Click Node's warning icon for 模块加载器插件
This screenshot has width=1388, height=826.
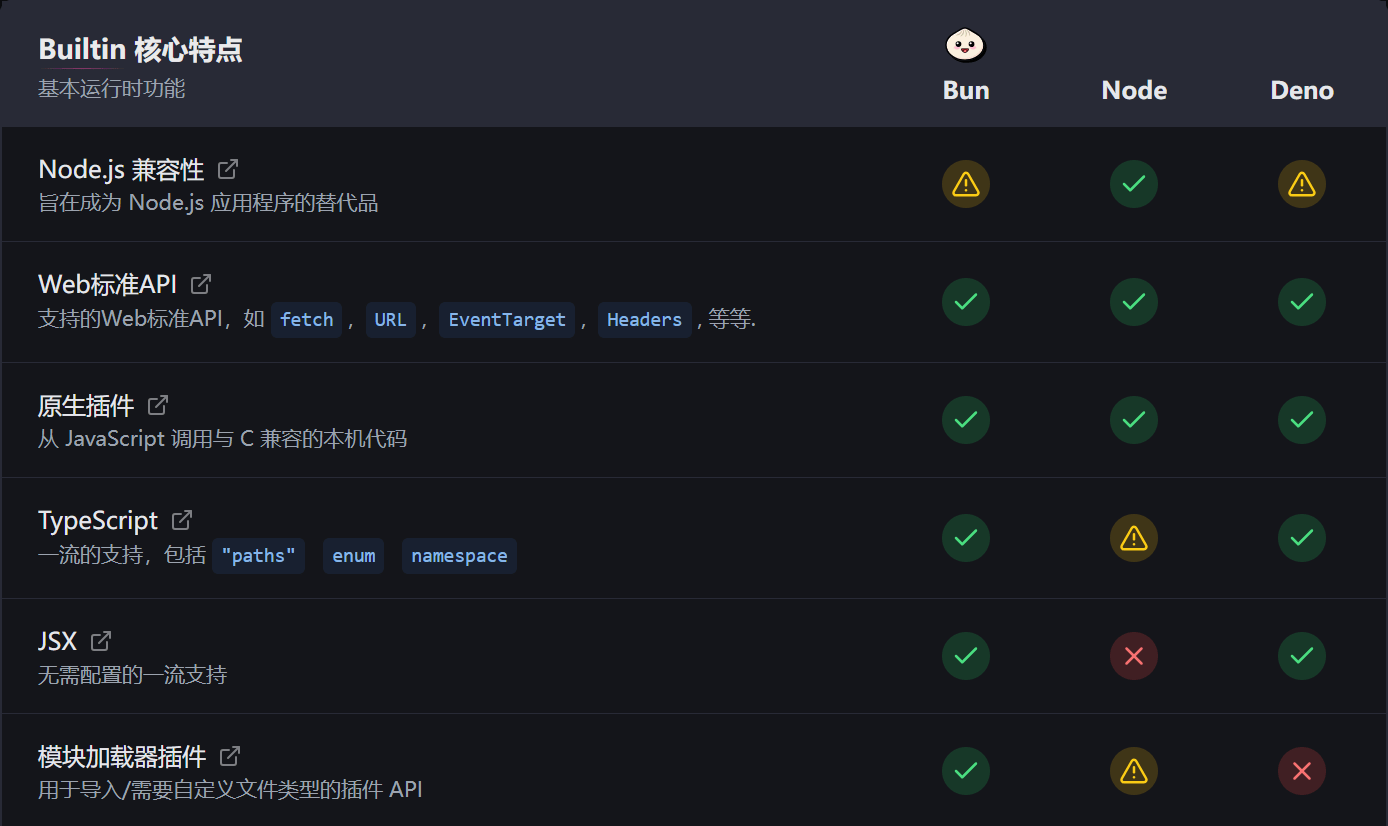tap(1133, 771)
